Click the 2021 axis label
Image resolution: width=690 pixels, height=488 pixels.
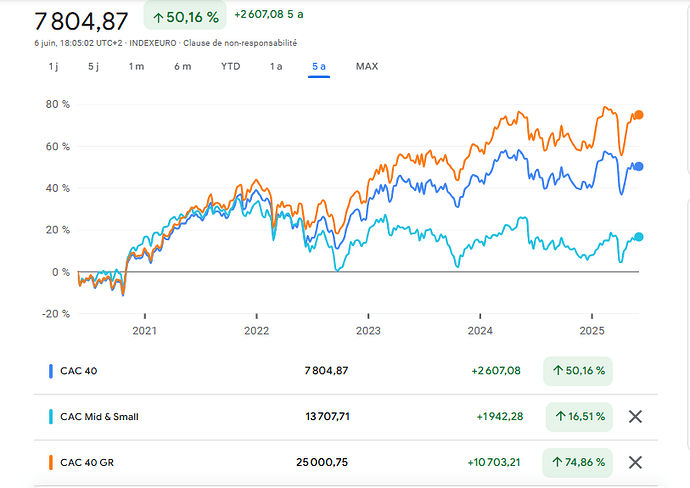point(144,330)
